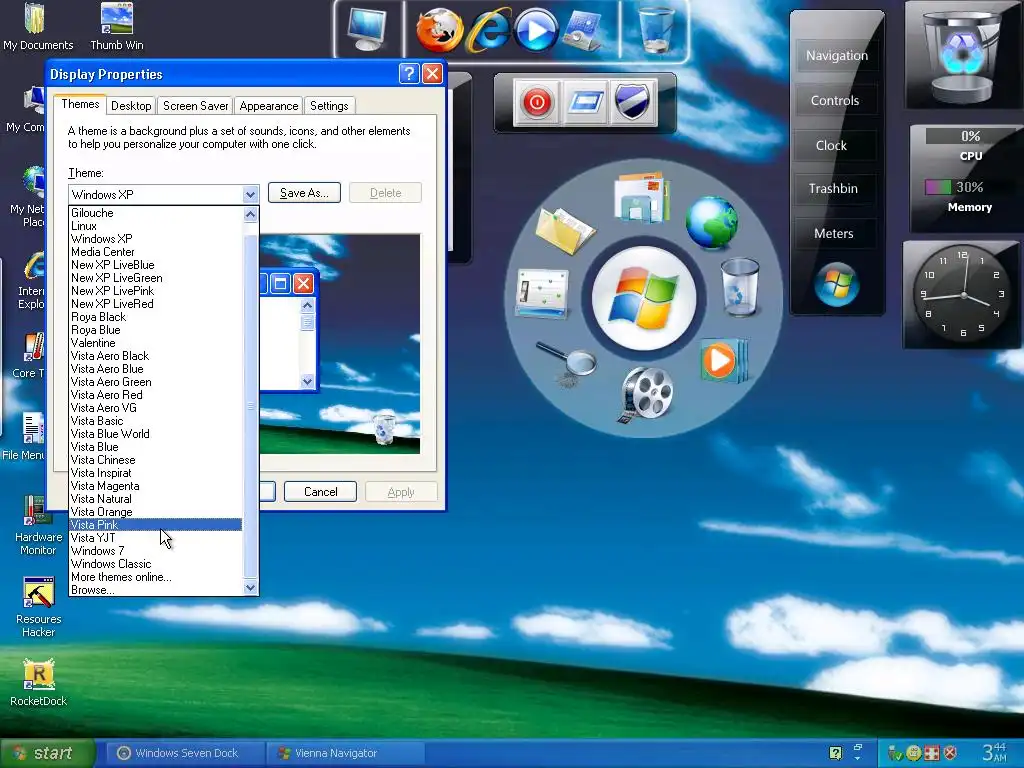
Task: Launch Internet Explorer in the top dock
Action: tap(488, 29)
